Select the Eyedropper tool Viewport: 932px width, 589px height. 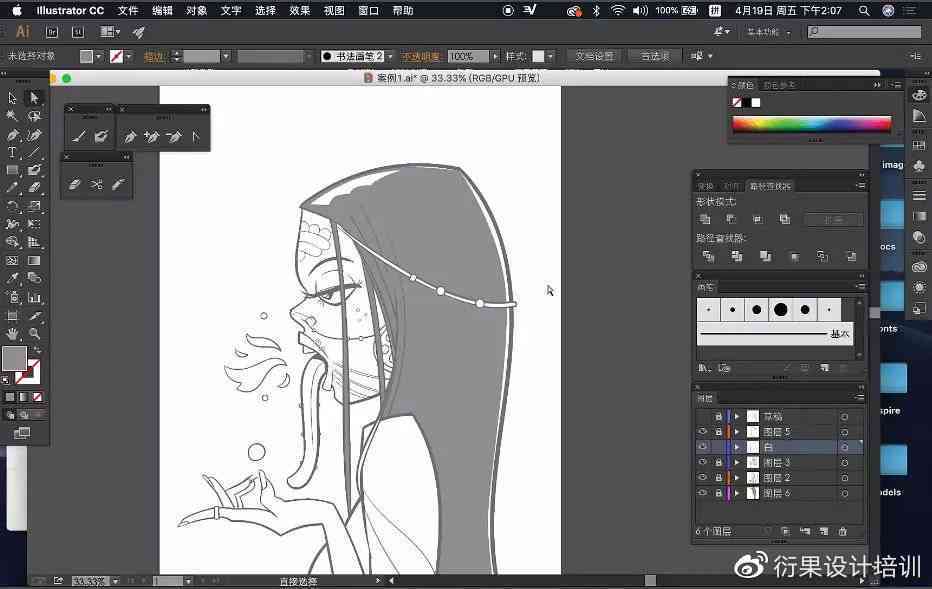[x=12, y=278]
